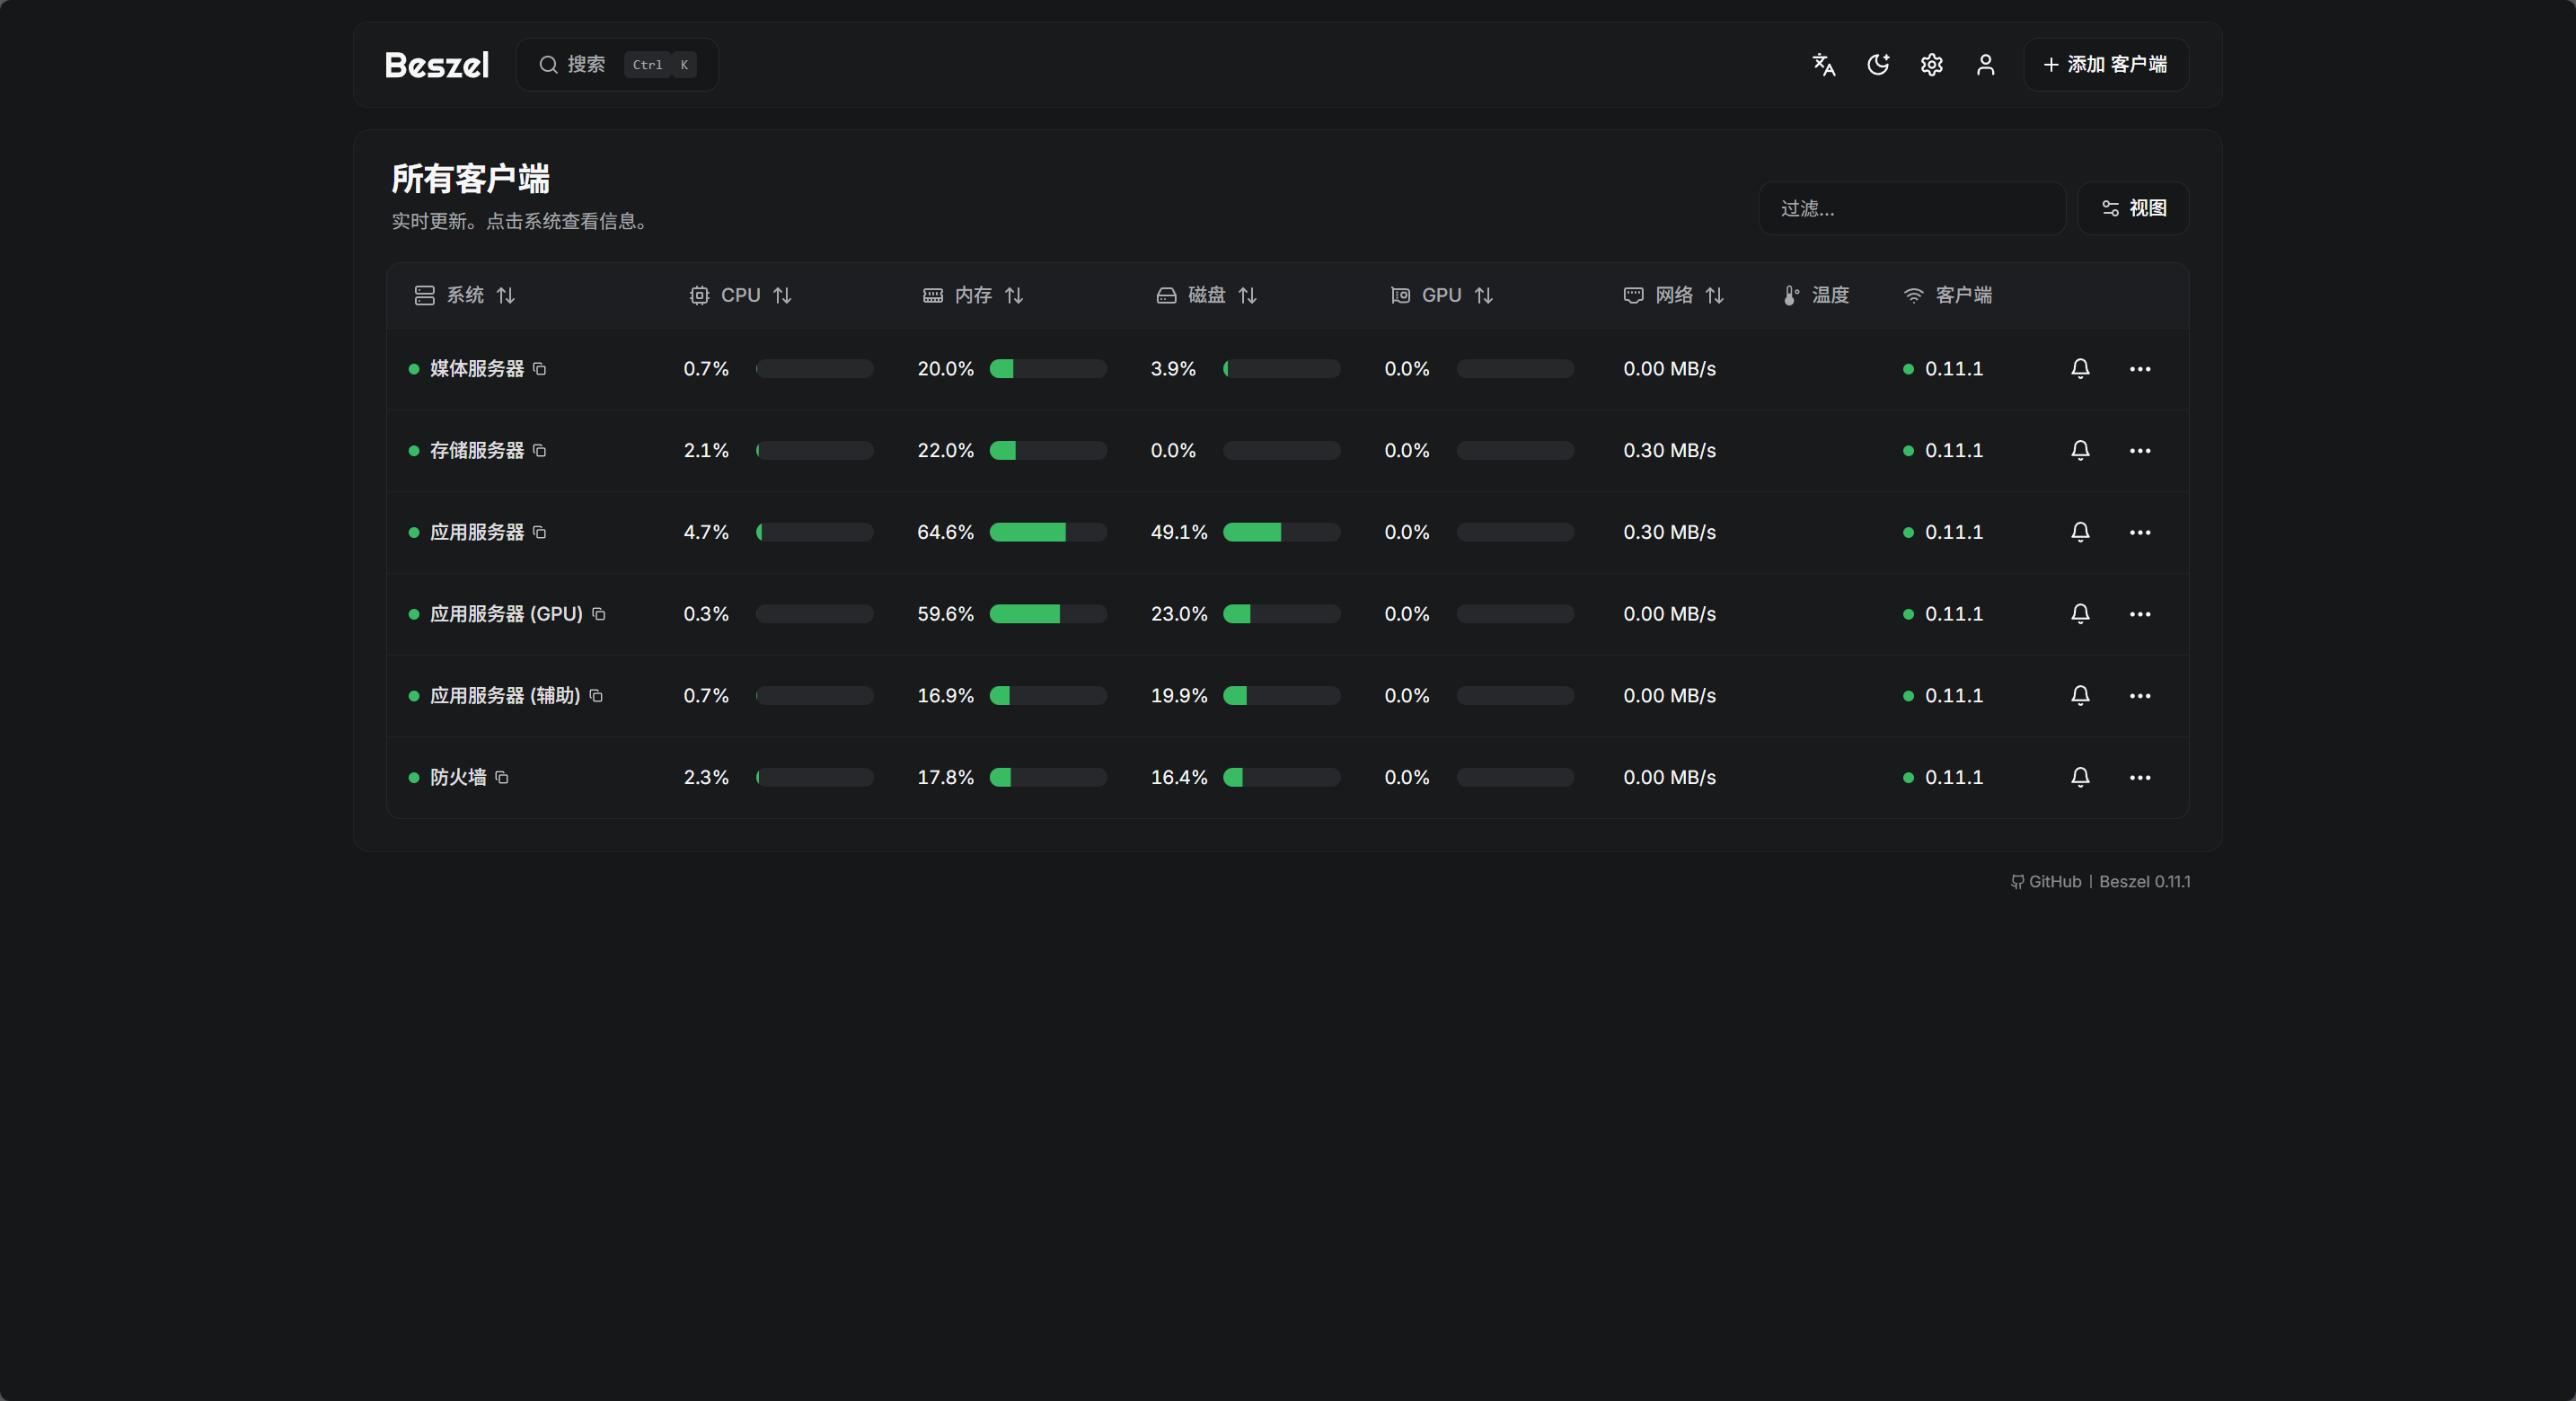
Task: Open the 存储服务器 system
Action: click(477, 451)
